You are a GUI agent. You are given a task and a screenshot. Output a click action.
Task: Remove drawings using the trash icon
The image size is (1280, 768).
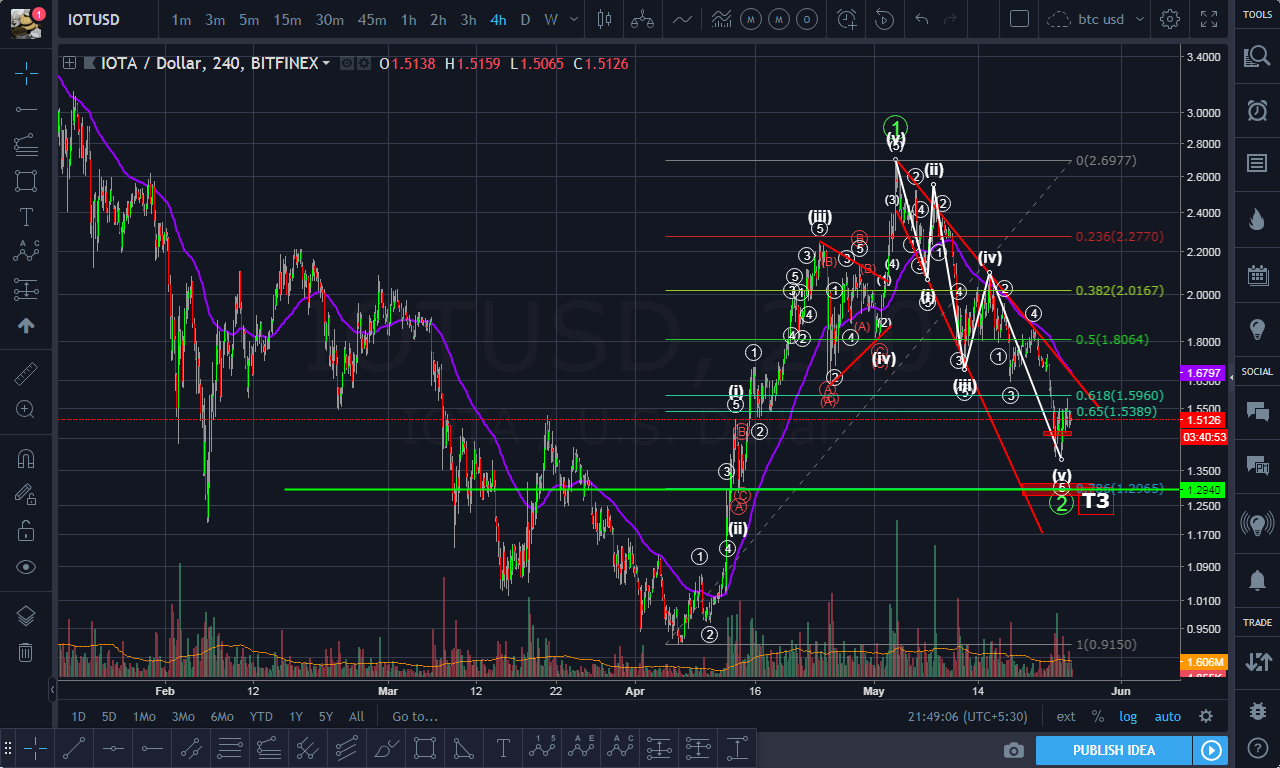tap(26, 652)
